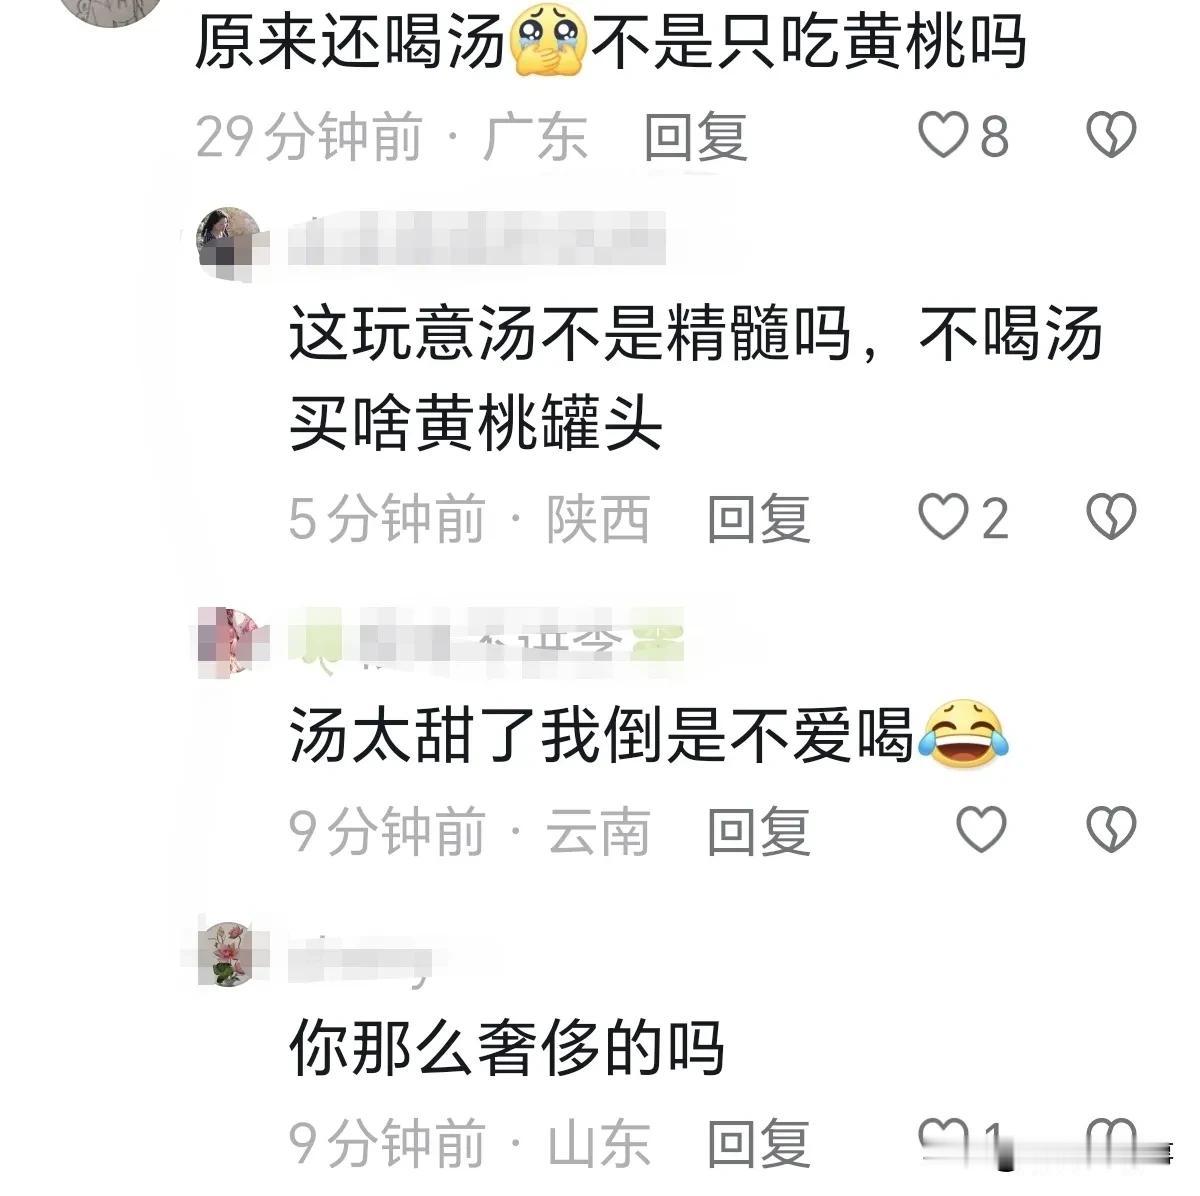This screenshot has height=1196, width=1200.
Task: Reply to the Shandong comment (回复)
Action: (x=759, y=1143)
